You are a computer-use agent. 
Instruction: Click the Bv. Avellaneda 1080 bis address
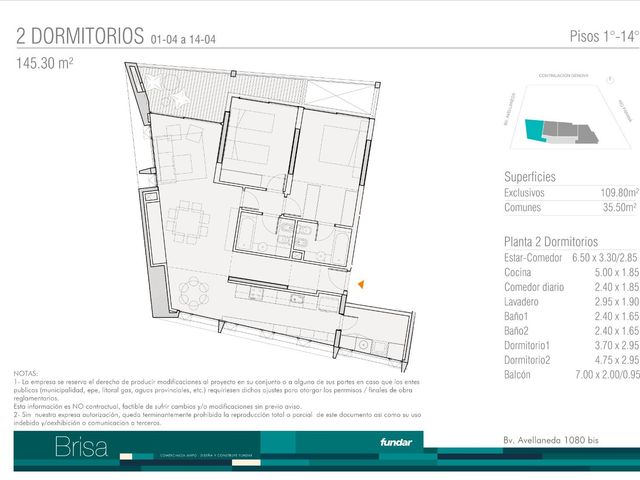[x=551, y=440]
